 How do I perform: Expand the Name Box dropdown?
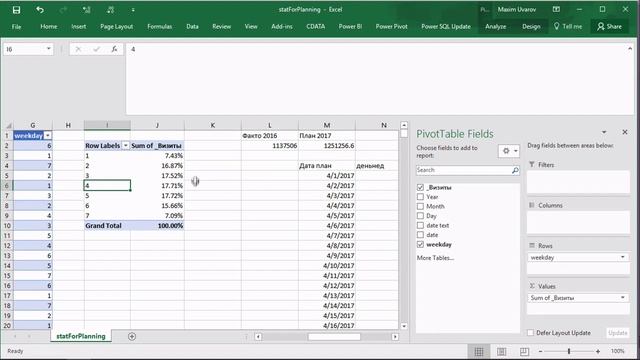pyautogui.click(x=48, y=49)
